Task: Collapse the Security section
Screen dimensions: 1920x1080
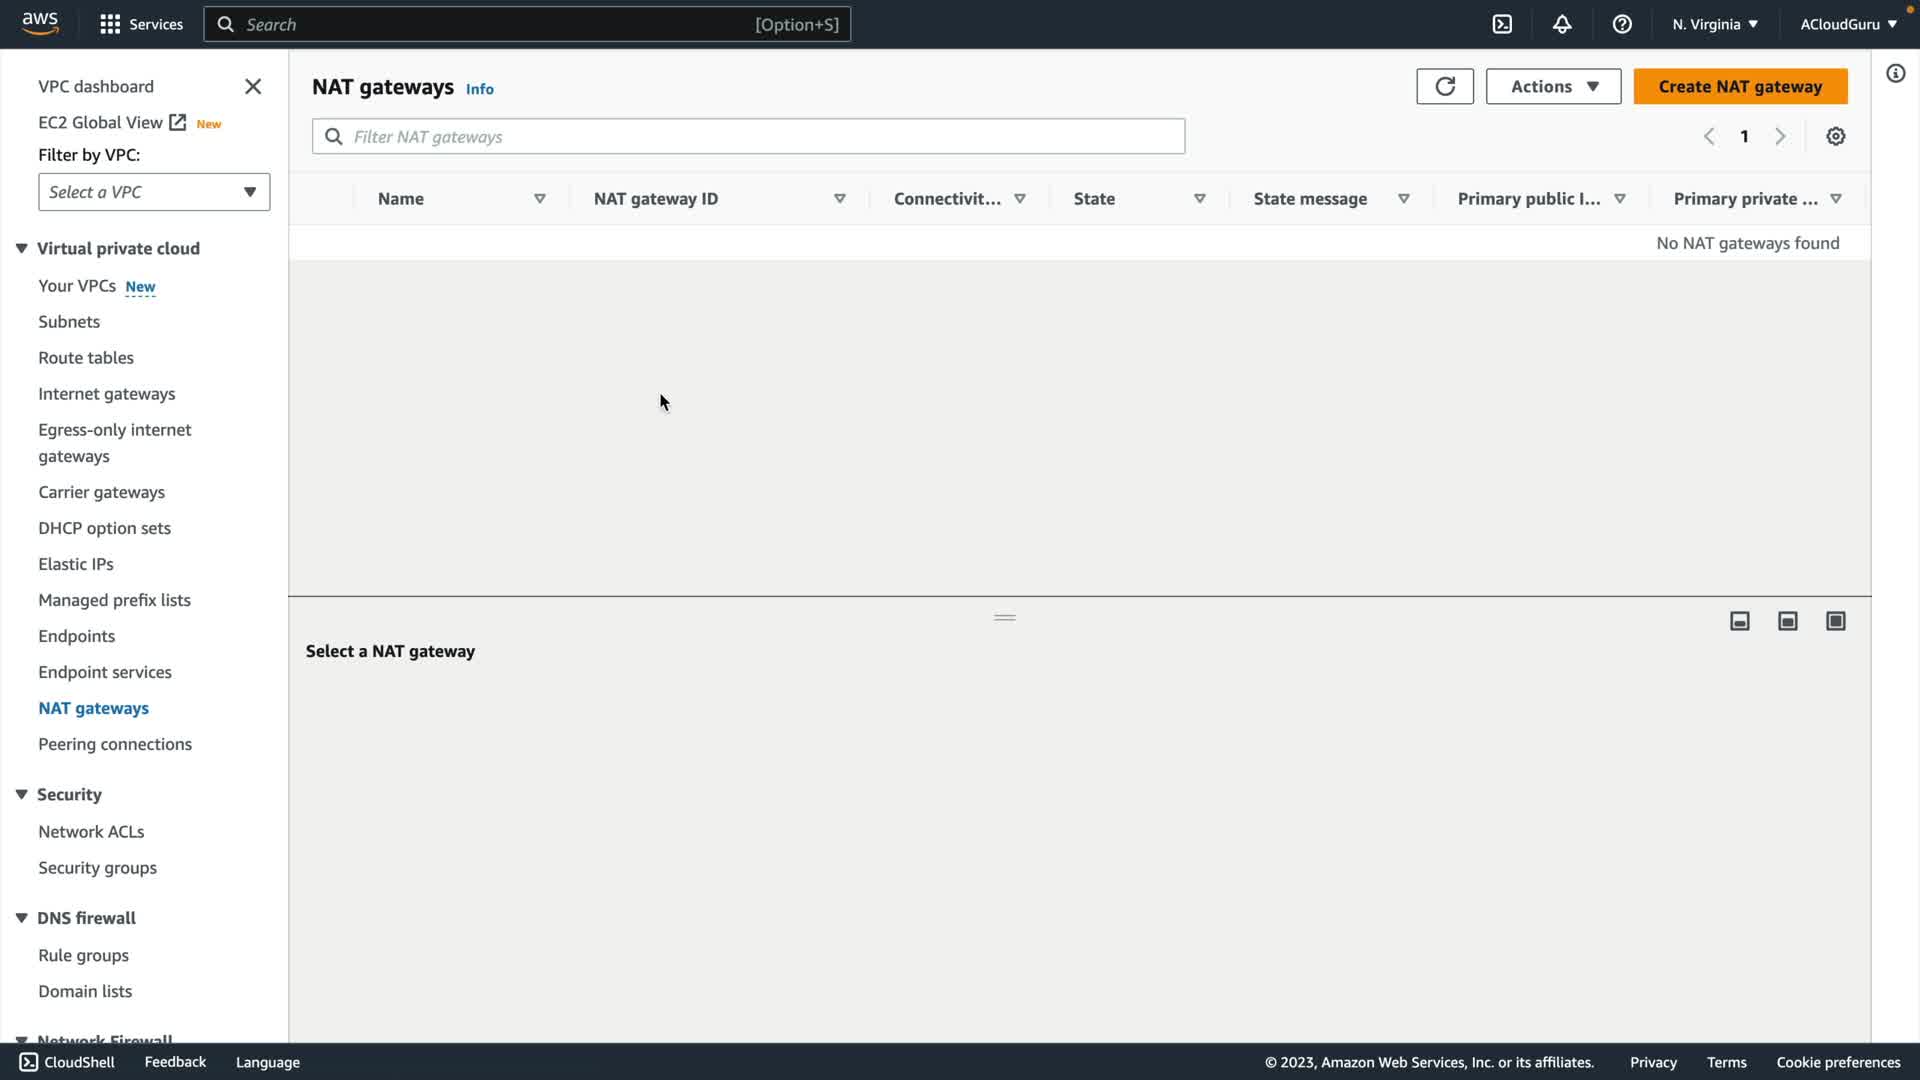Action: tap(21, 794)
